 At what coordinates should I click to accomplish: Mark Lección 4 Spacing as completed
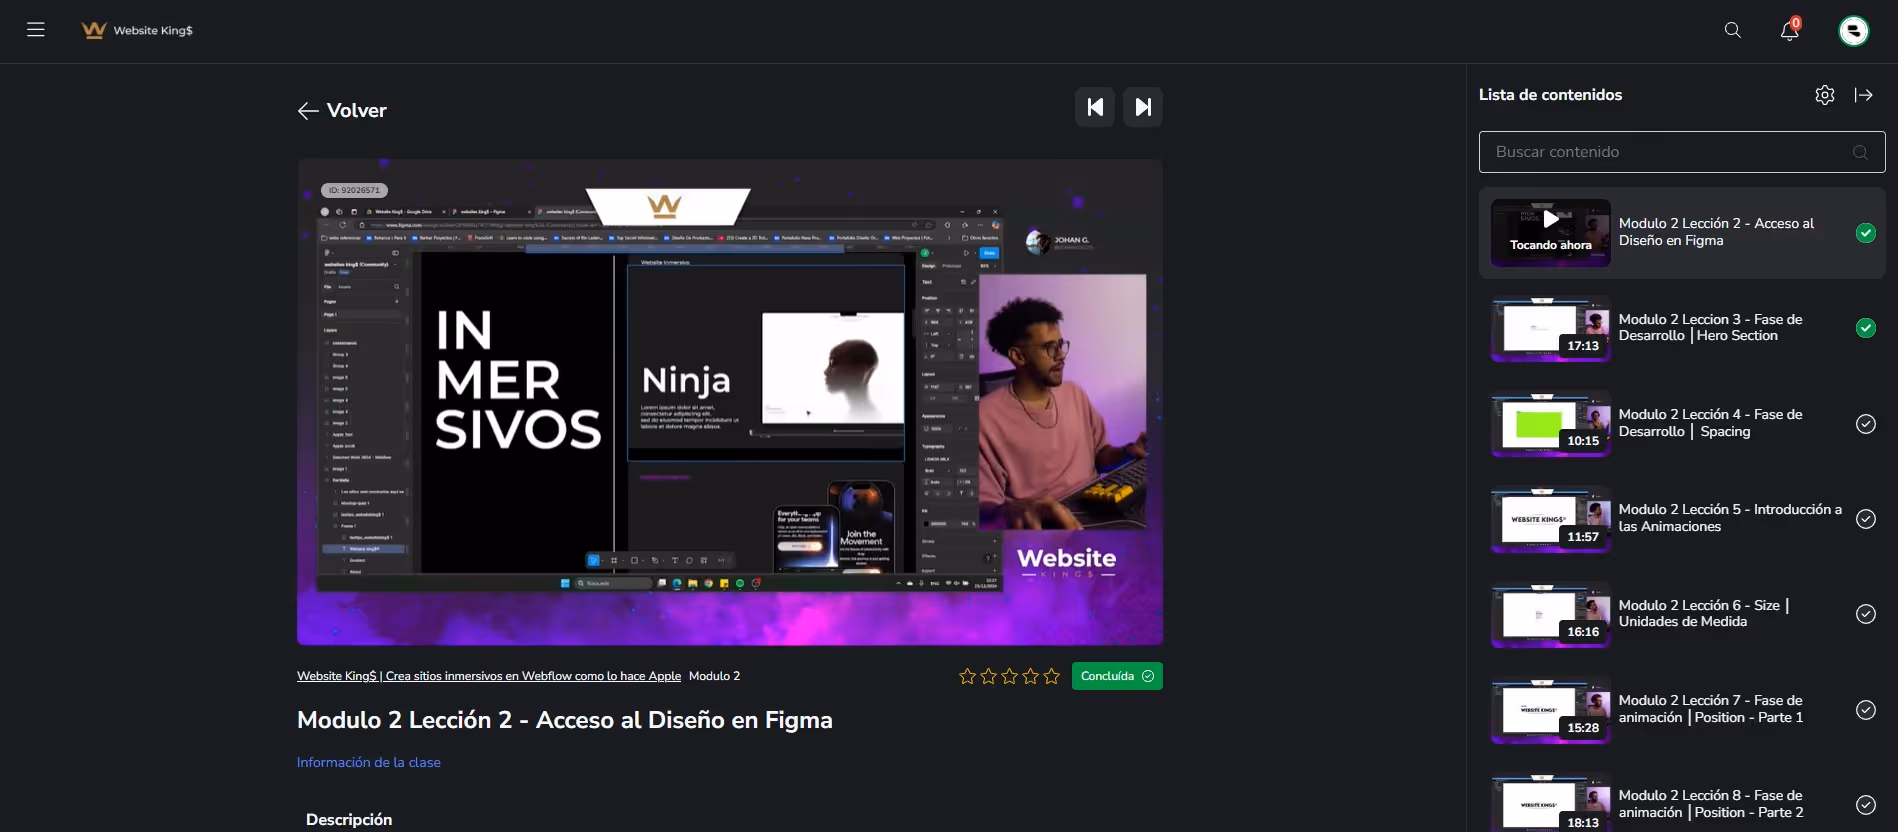pos(1866,424)
